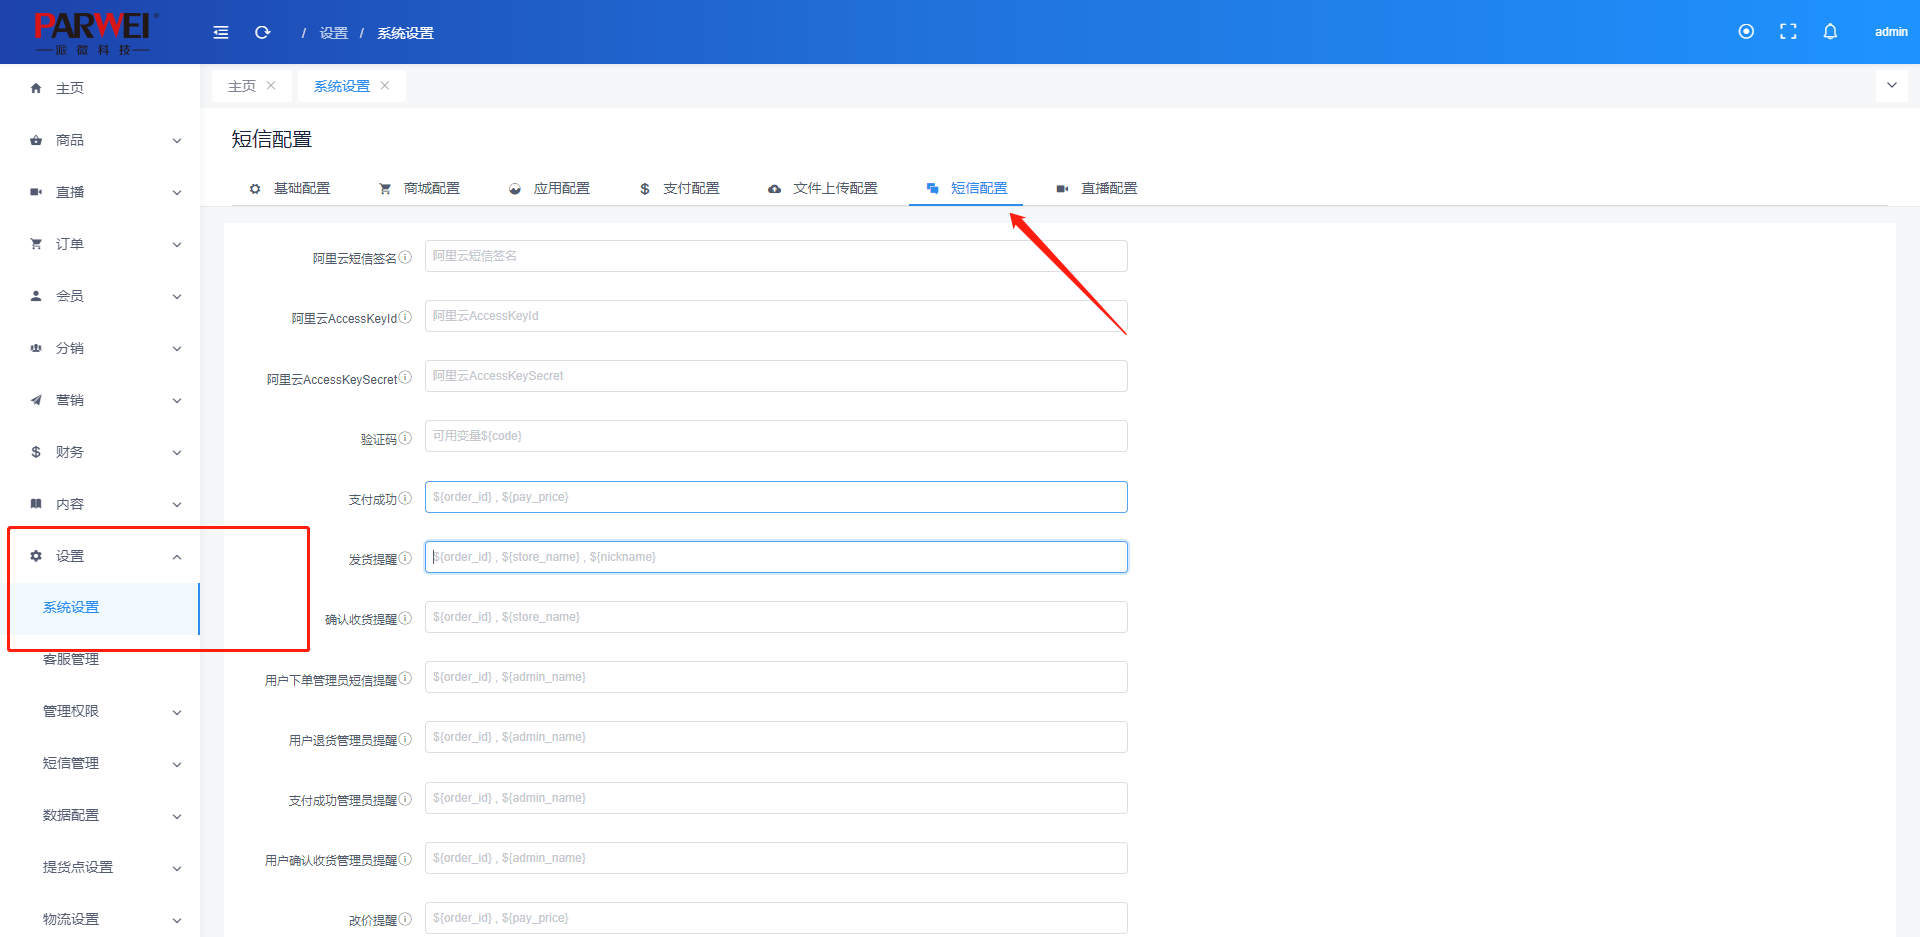Expand the 内容 menu chevron

point(177,505)
